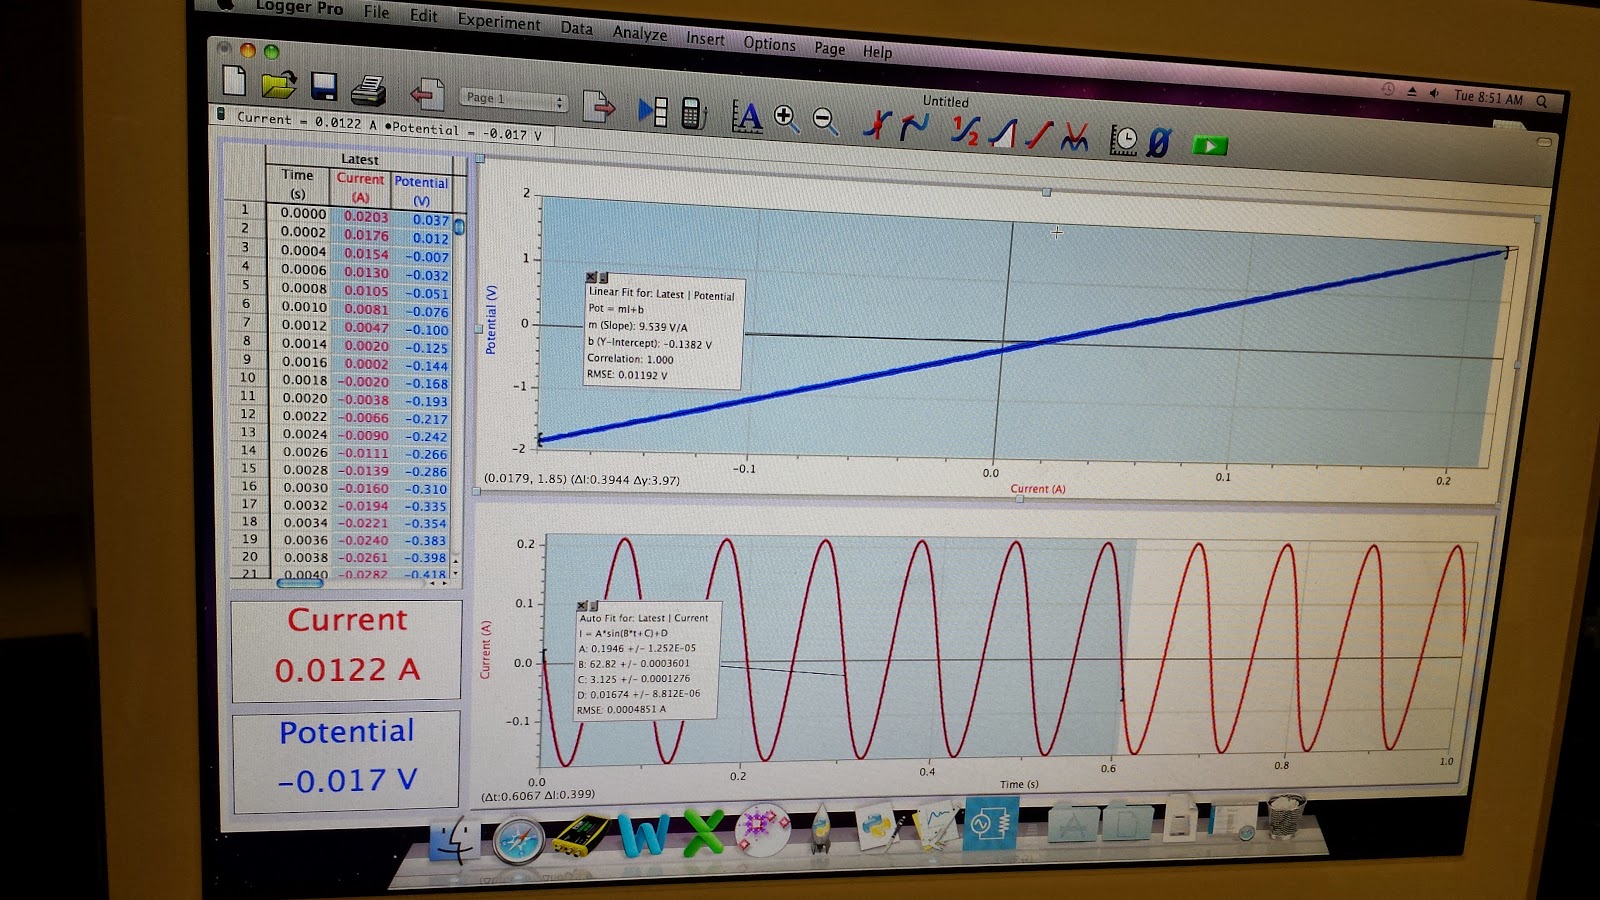Open Data Collection settings clock icon
Image resolution: width=1600 pixels, height=900 pixels.
(1123, 141)
